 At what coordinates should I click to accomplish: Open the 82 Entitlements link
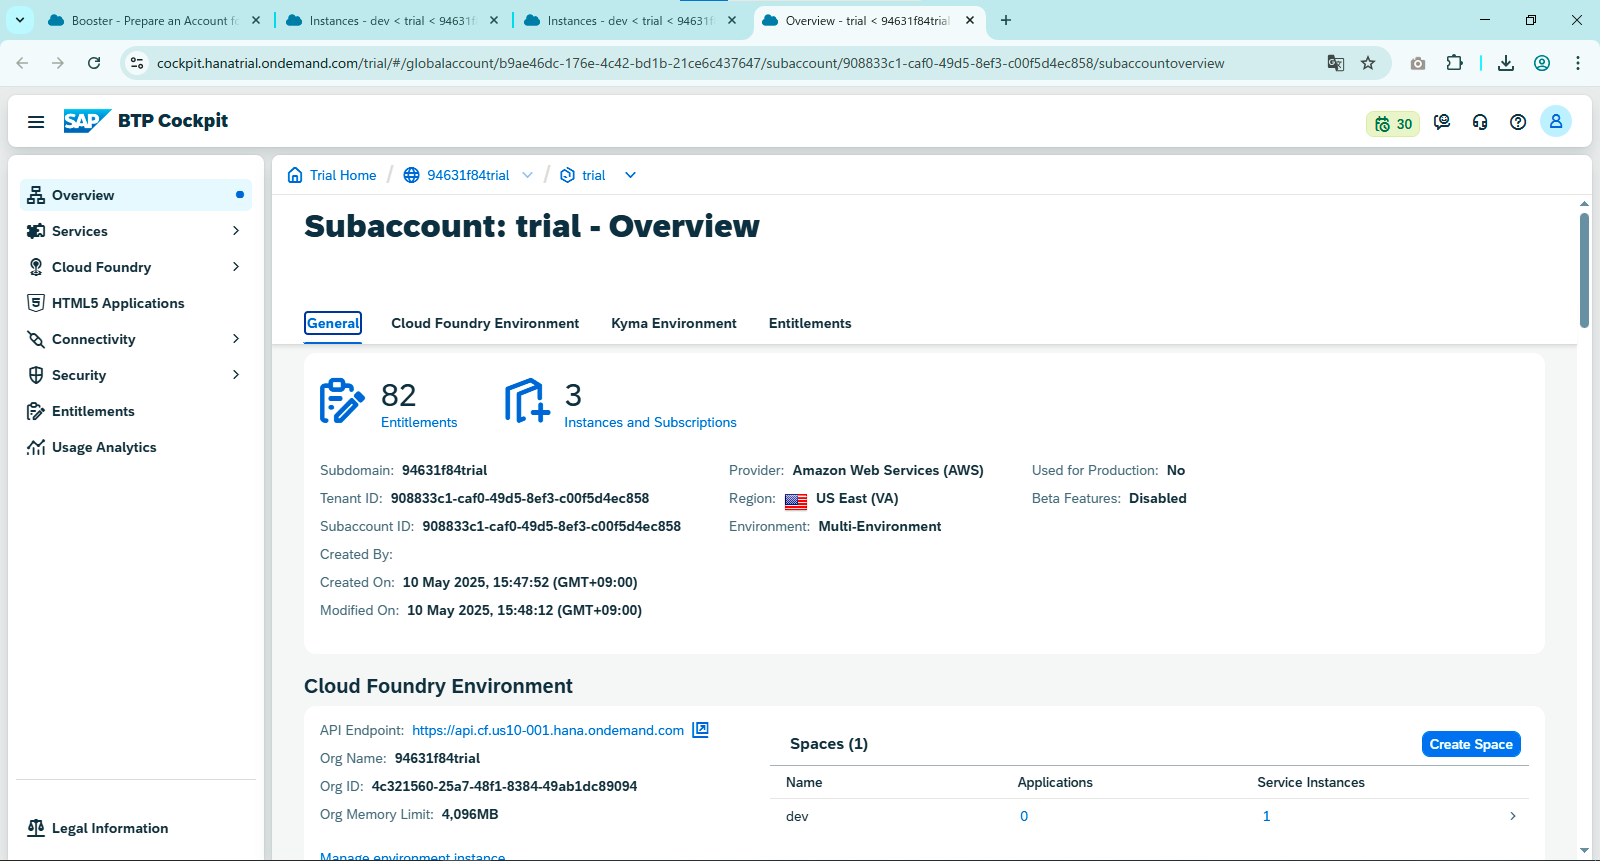coord(419,422)
